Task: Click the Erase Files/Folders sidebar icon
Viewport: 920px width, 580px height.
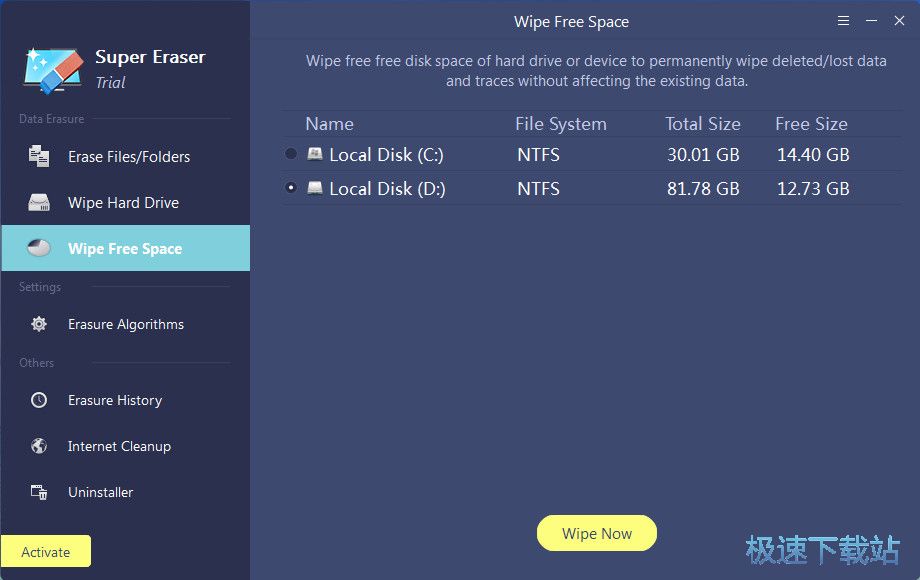Action: (39, 156)
